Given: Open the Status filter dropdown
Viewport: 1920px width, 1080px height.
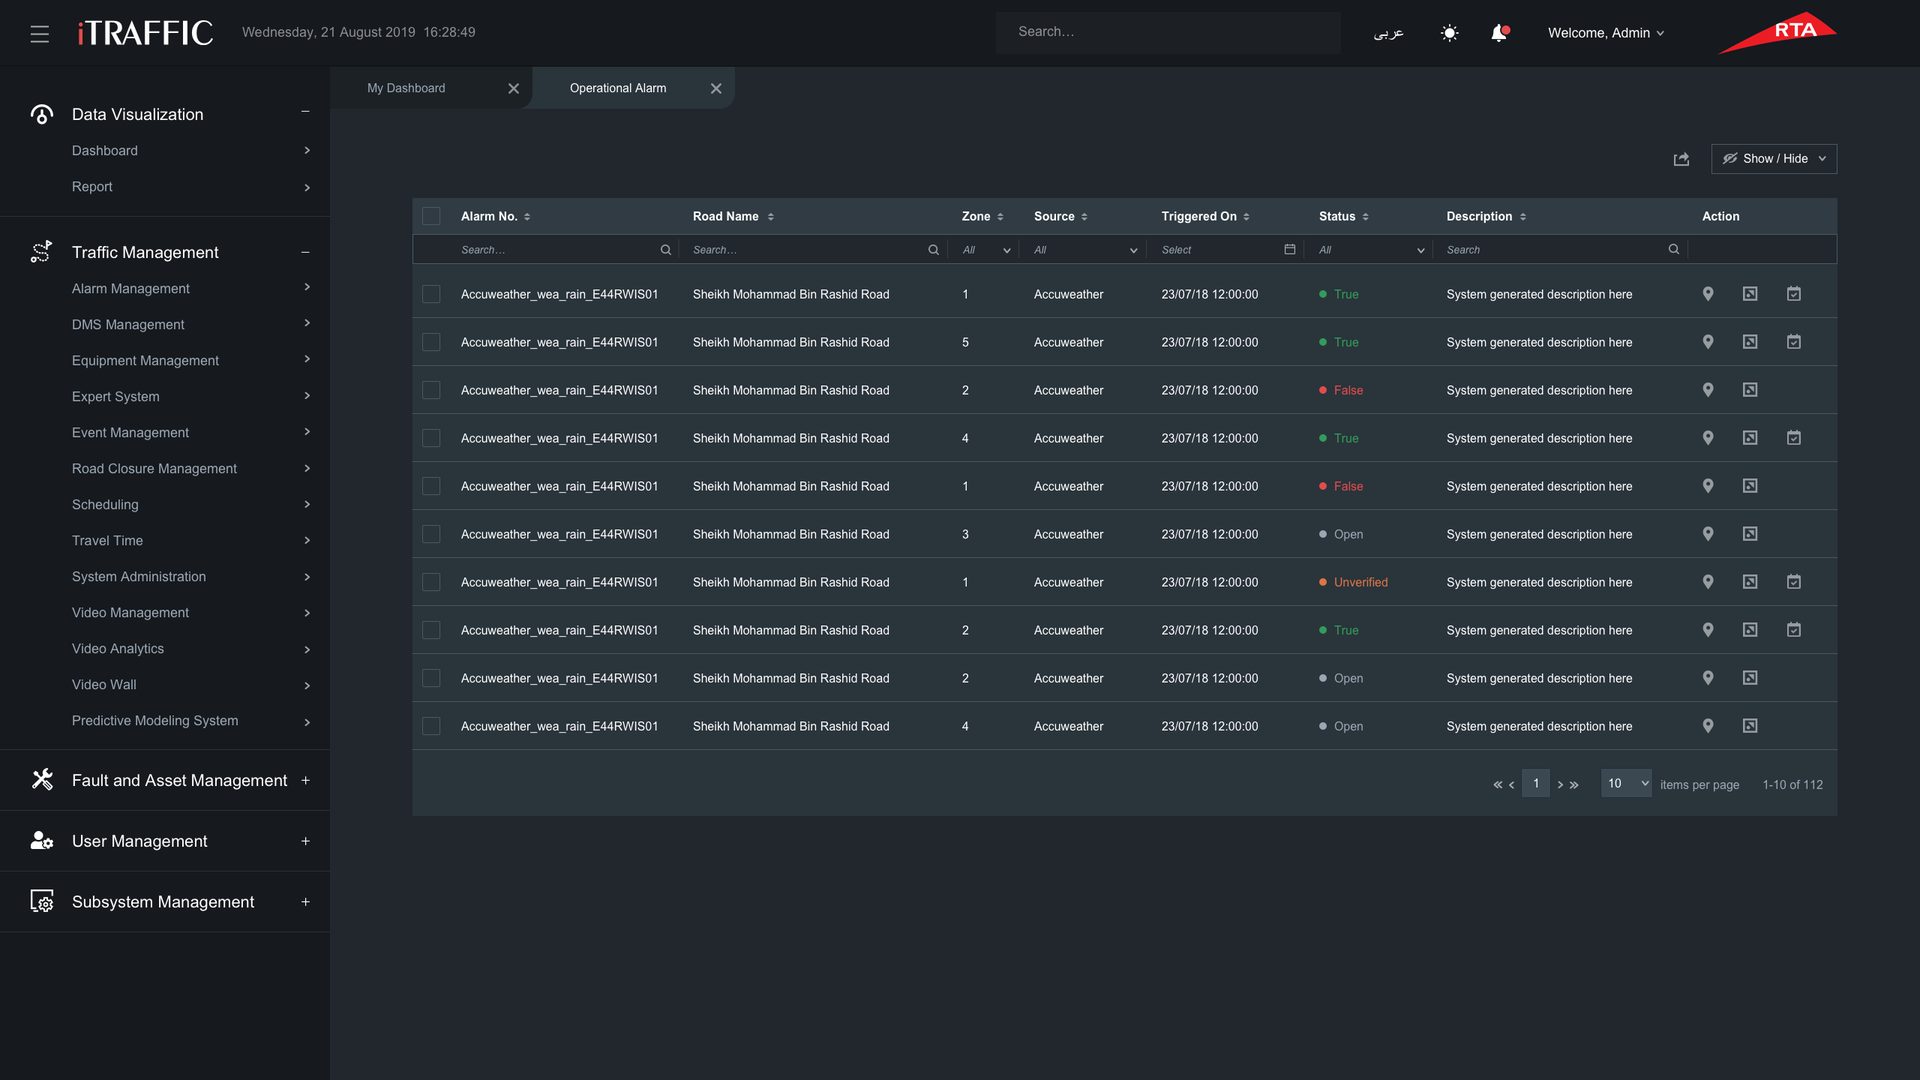Looking at the screenshot, I should tap(1370, 250).
